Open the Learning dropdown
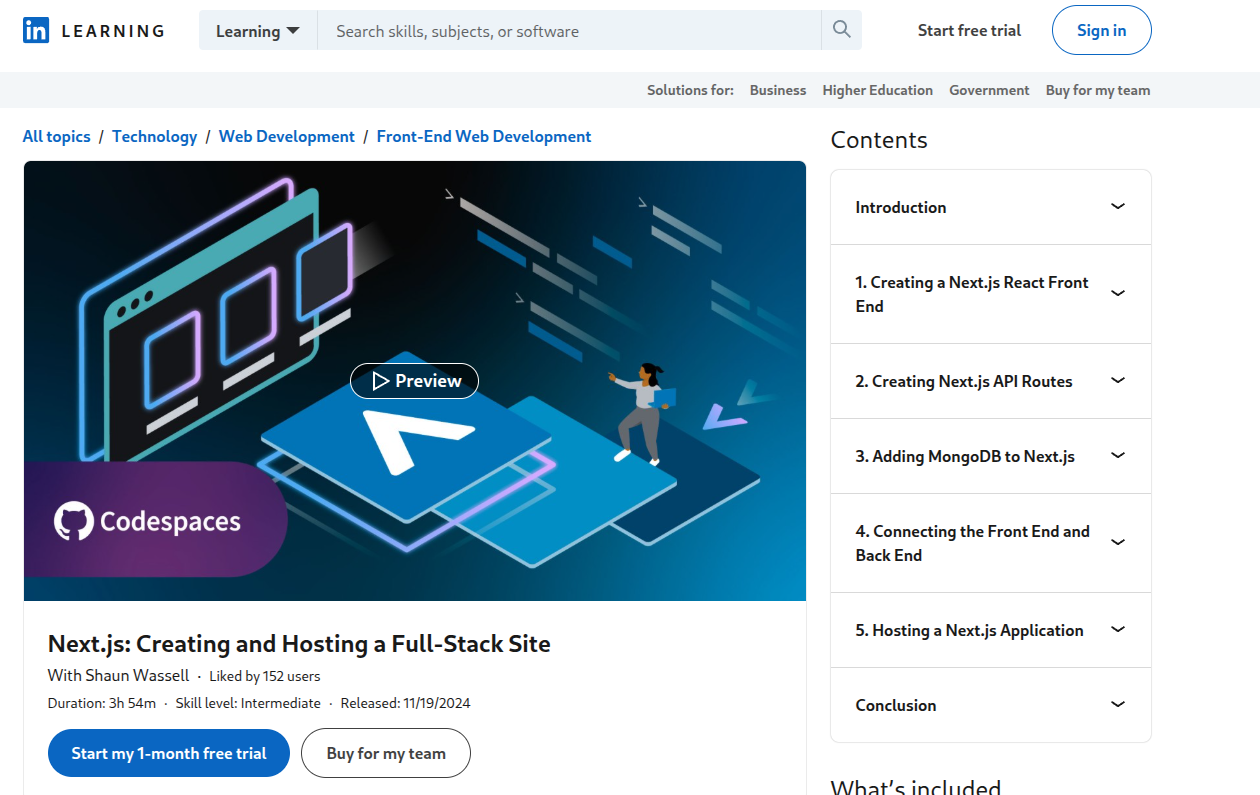 tap(258, 31)
